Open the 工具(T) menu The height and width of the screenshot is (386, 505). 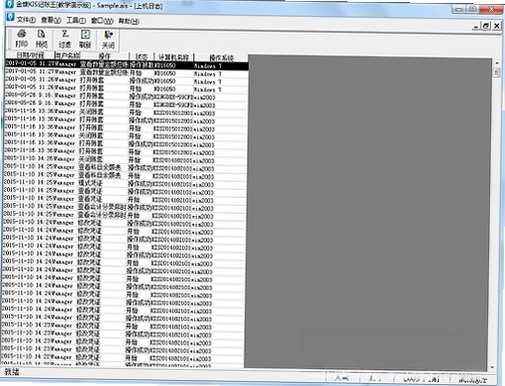[x=76, y=21]
